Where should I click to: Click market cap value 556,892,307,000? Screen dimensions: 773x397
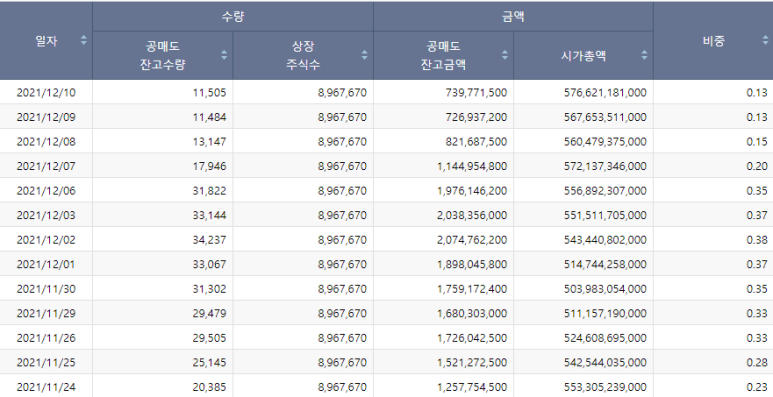pyautogui.click(x=605, y=190)
